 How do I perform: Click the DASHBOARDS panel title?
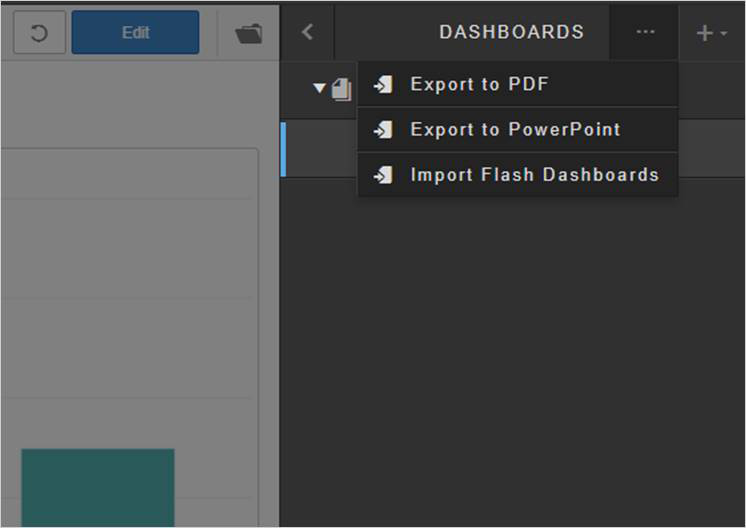click(511, 32)
